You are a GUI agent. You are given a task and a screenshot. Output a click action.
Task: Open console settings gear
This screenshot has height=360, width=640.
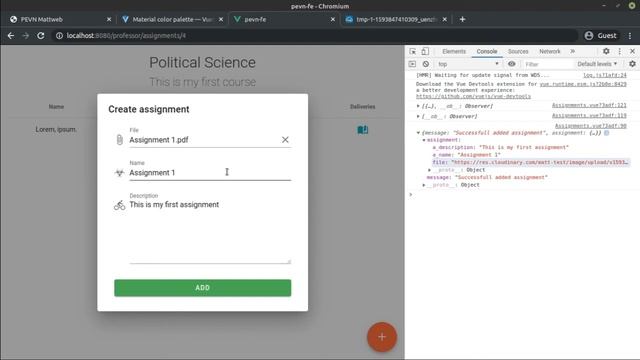click(632, 64)
